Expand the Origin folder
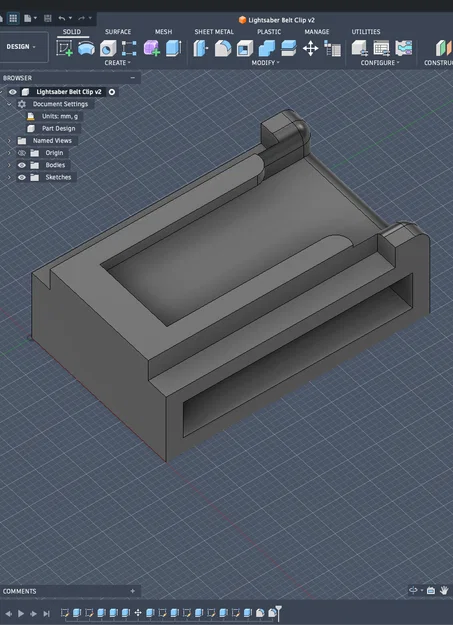The width and height of the screenshot is (453, 625). click(9, 153)
